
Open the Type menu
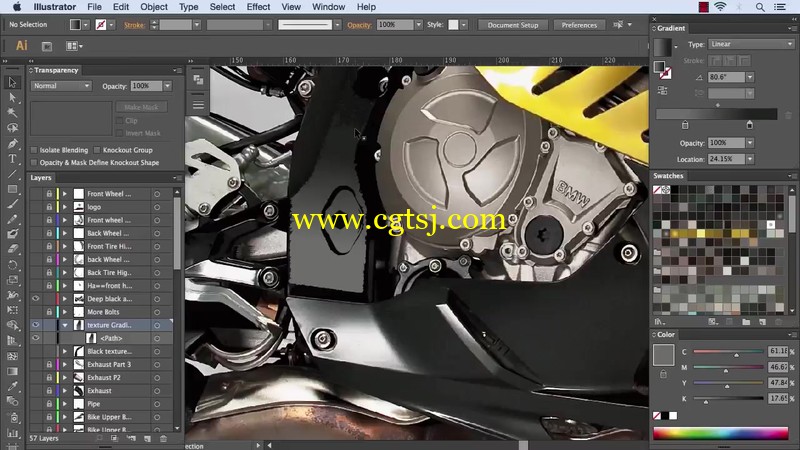[x=188, y=7]
